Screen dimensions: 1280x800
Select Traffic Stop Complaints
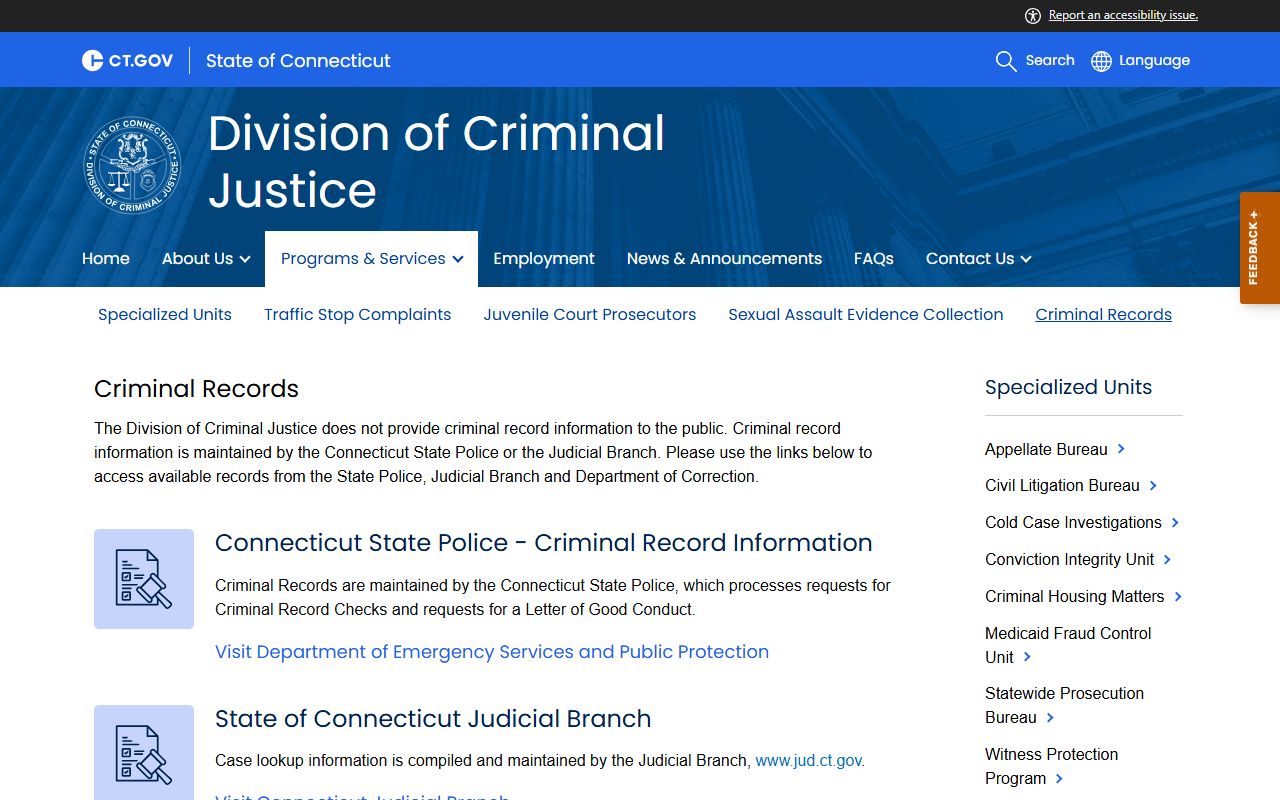(x=358, y=314)
